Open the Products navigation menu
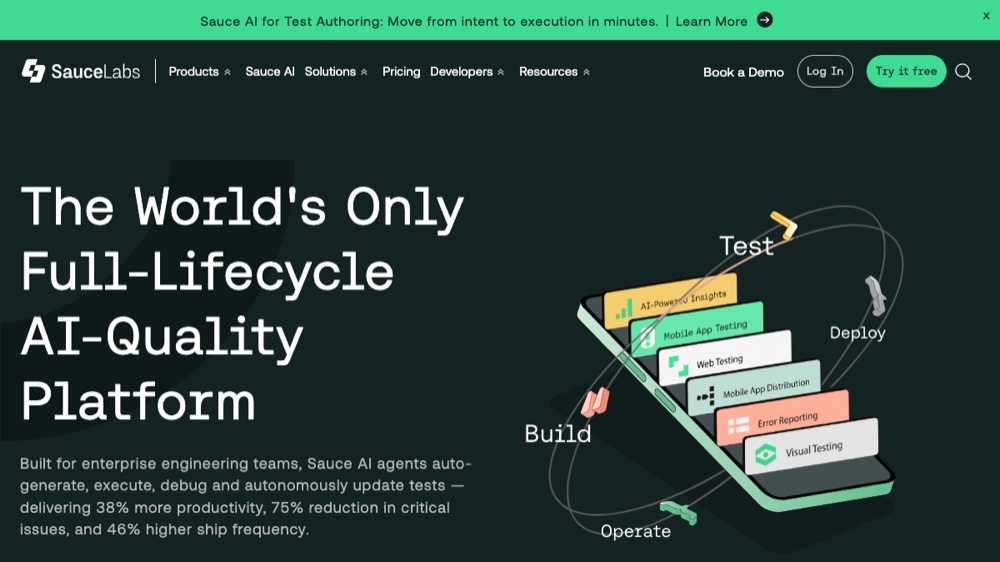 click(193, 71)
